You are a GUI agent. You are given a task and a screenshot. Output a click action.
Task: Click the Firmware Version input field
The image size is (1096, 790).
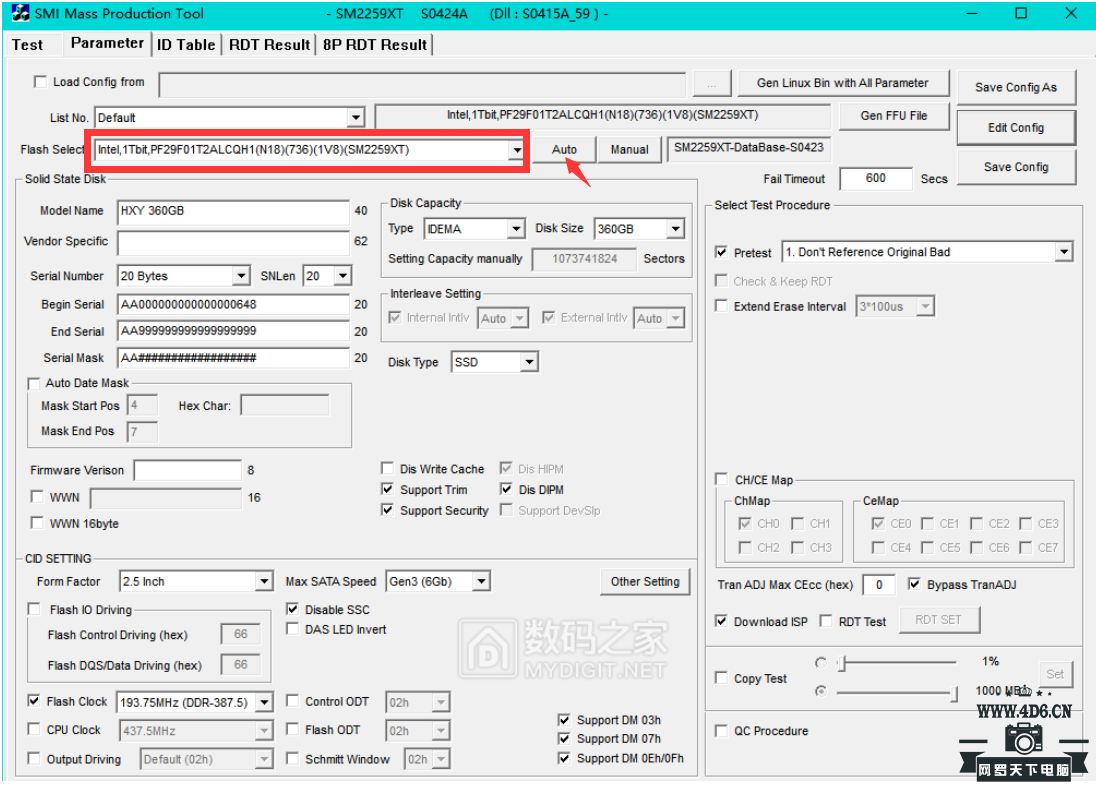187,471
